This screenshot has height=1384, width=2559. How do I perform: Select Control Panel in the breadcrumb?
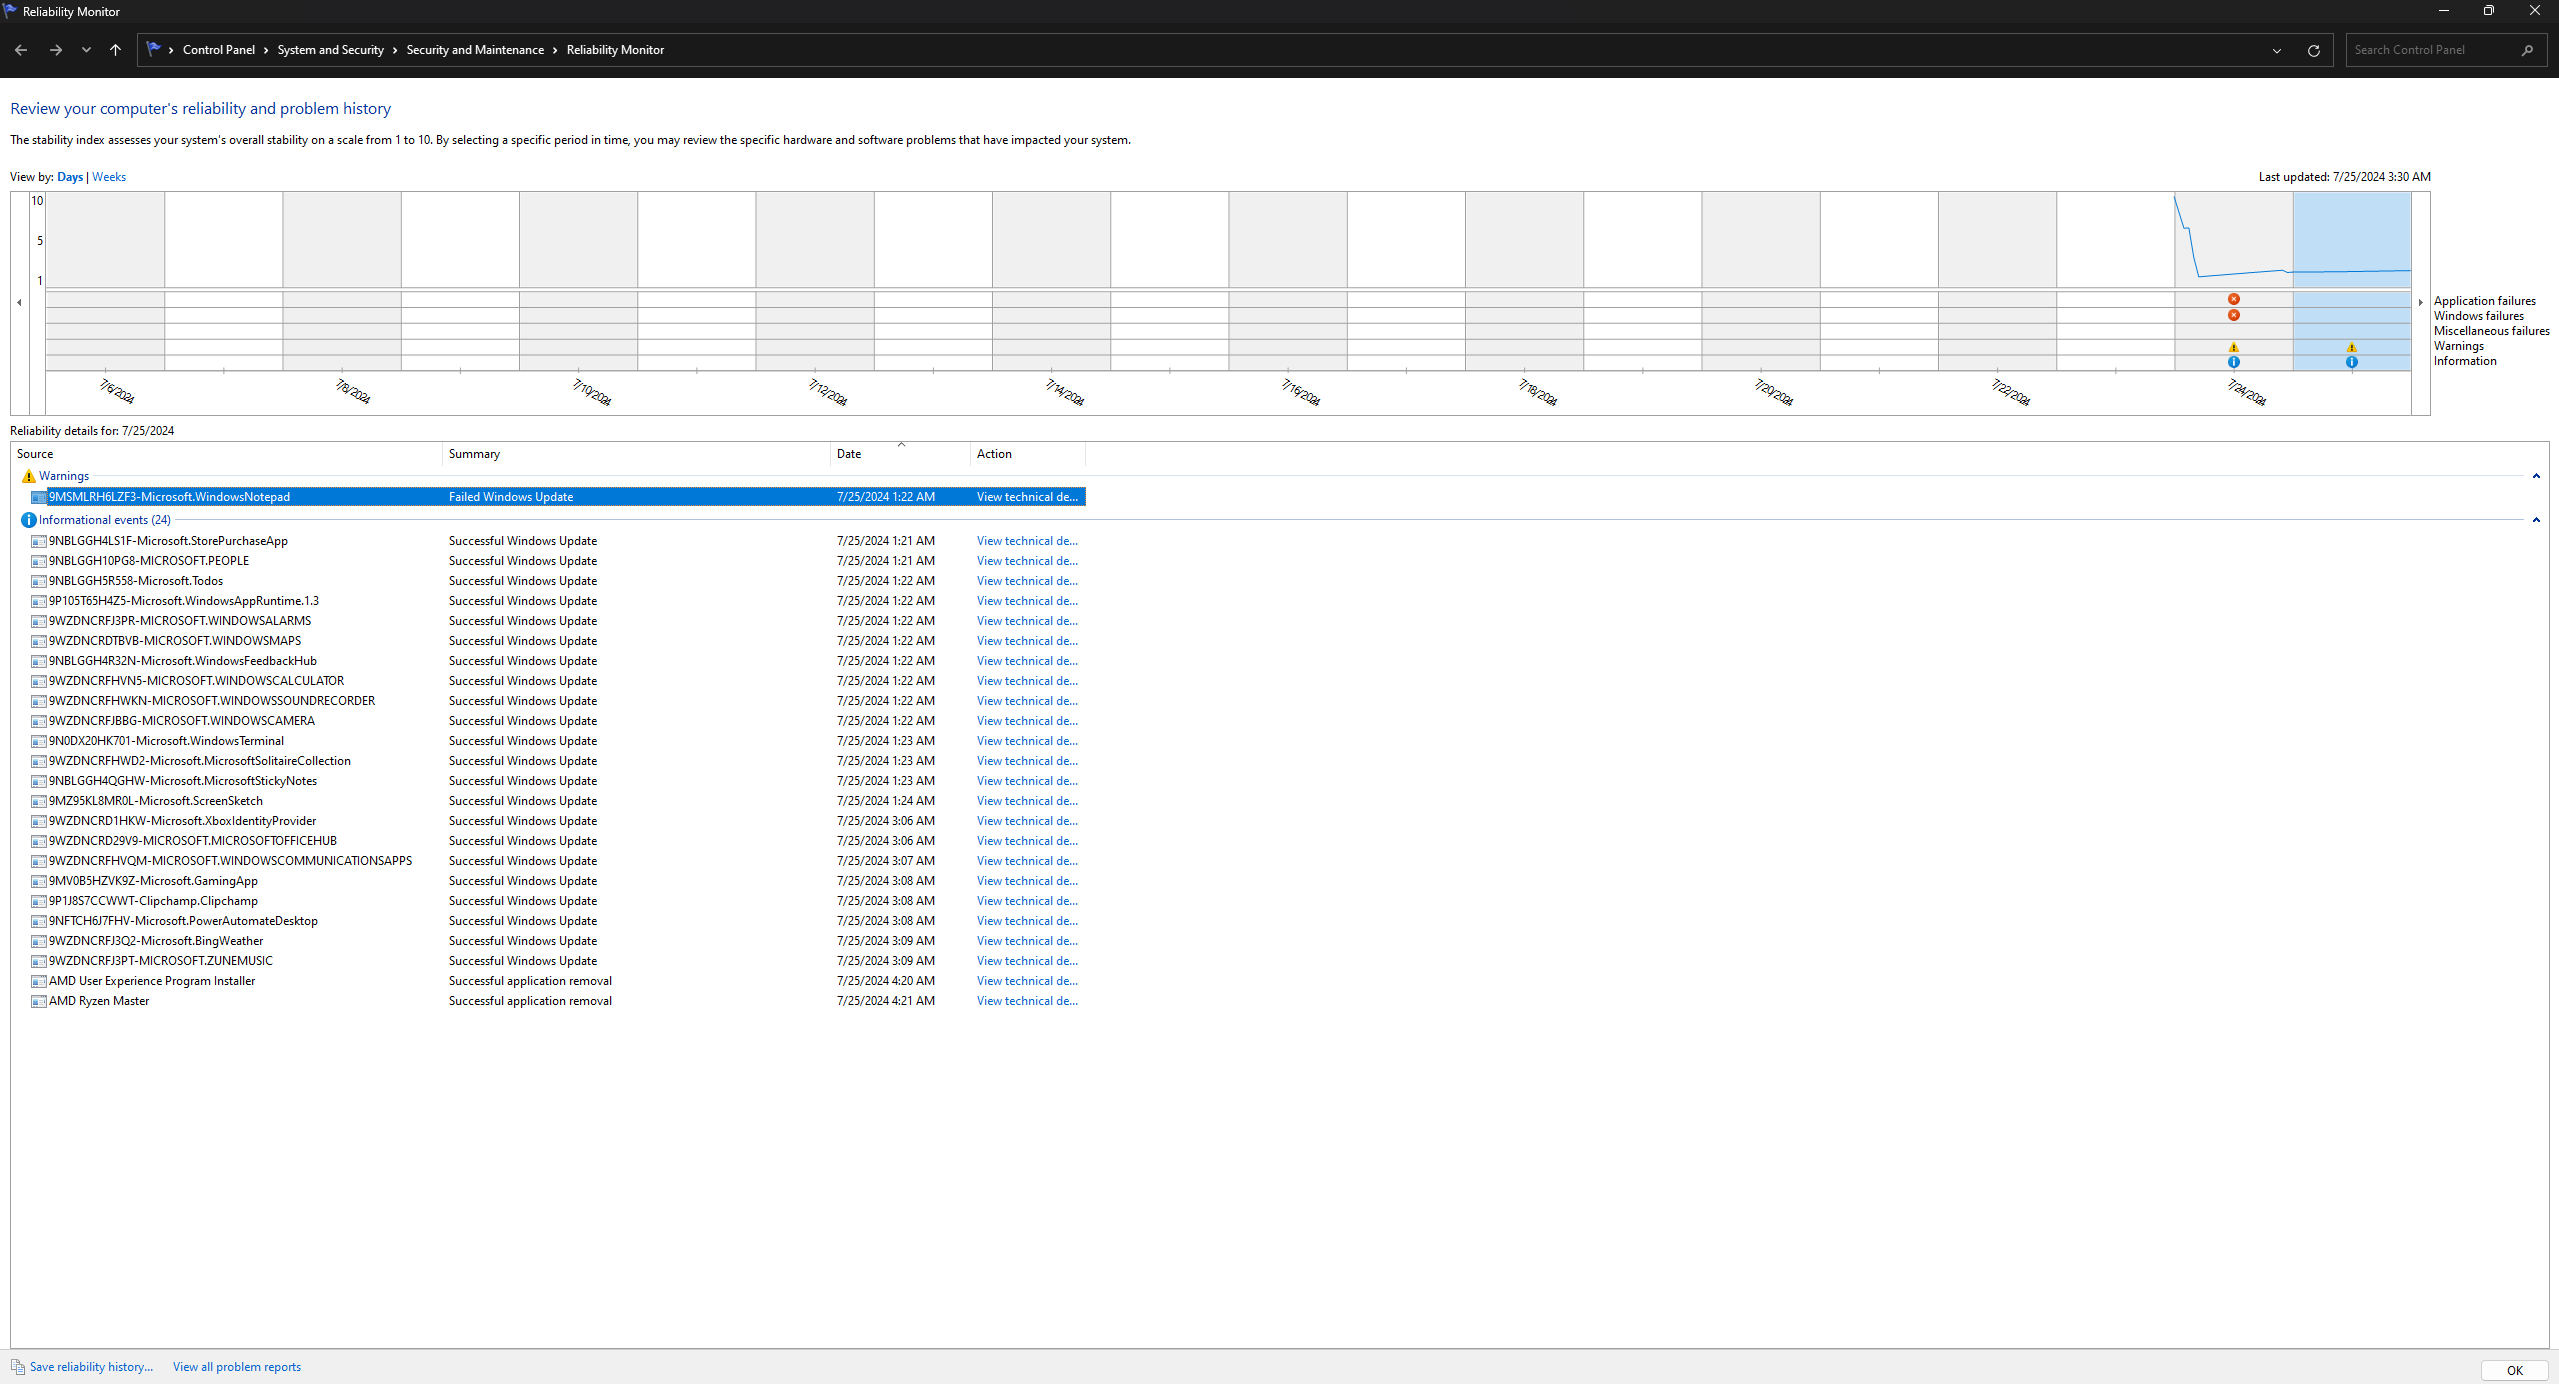[x=218, y=50]
